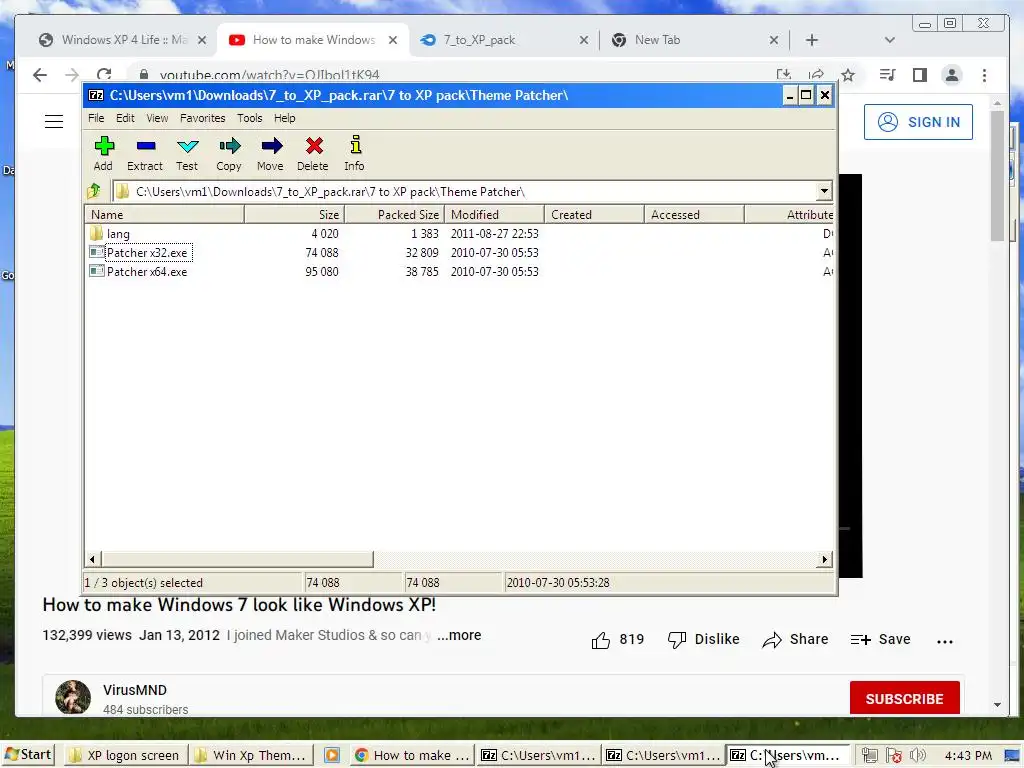
Task: Open the Favorites menu
Action: point(202,118)
